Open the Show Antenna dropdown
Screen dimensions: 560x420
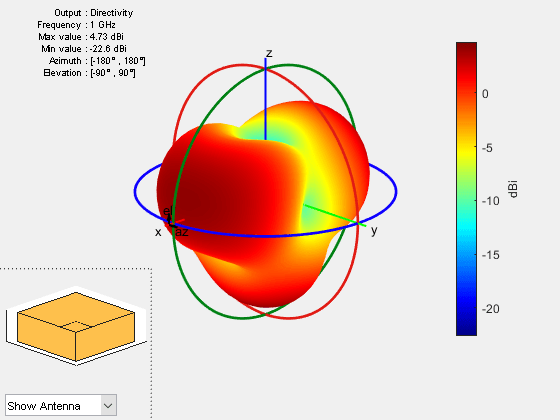click(x=61, y=405)
